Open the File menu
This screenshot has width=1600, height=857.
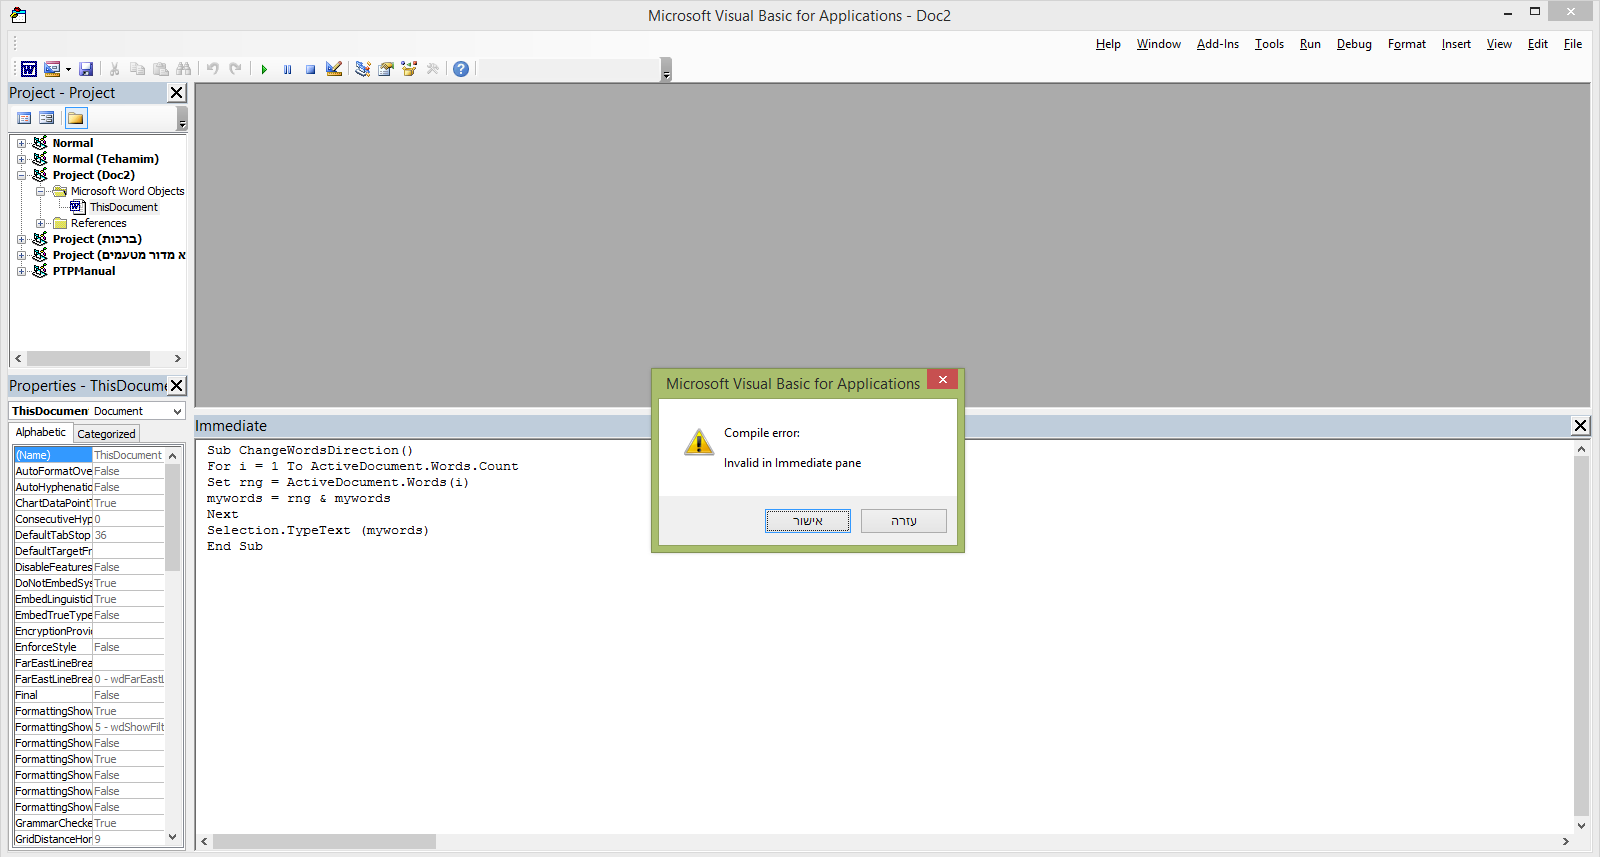click(1573, 44)
